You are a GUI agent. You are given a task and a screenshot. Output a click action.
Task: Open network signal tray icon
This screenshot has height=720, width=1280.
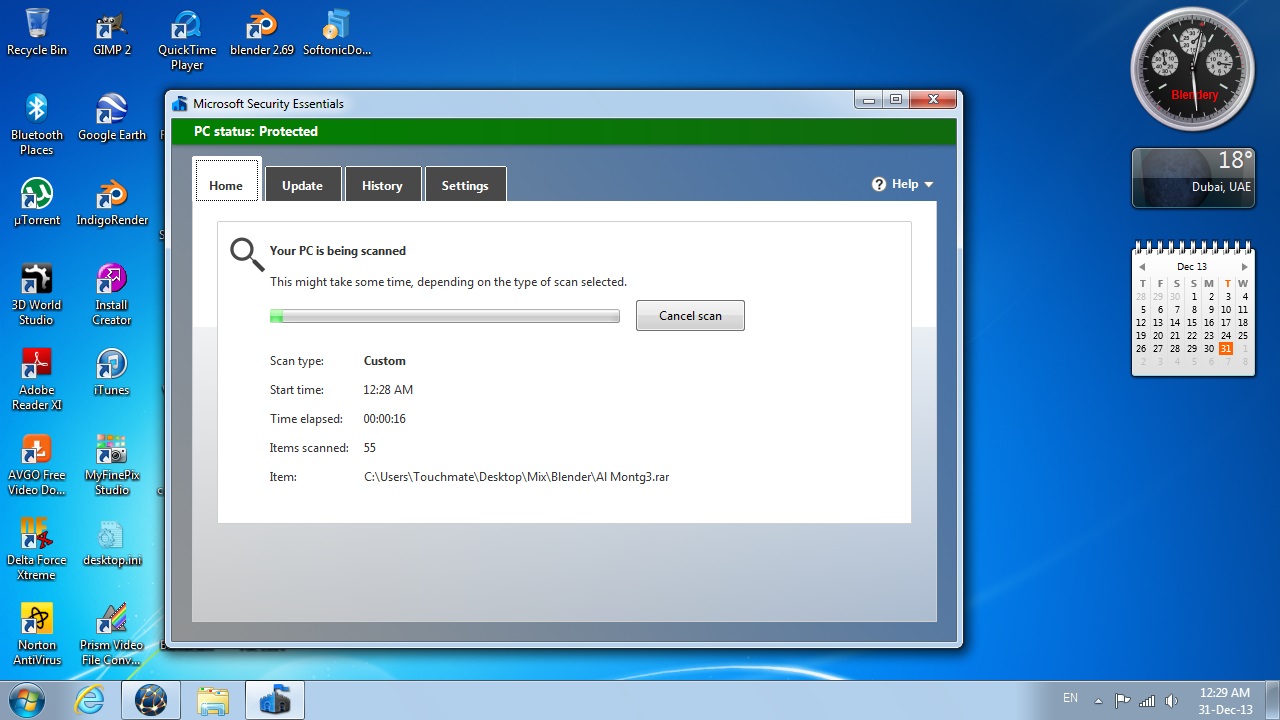point(1147,700)
